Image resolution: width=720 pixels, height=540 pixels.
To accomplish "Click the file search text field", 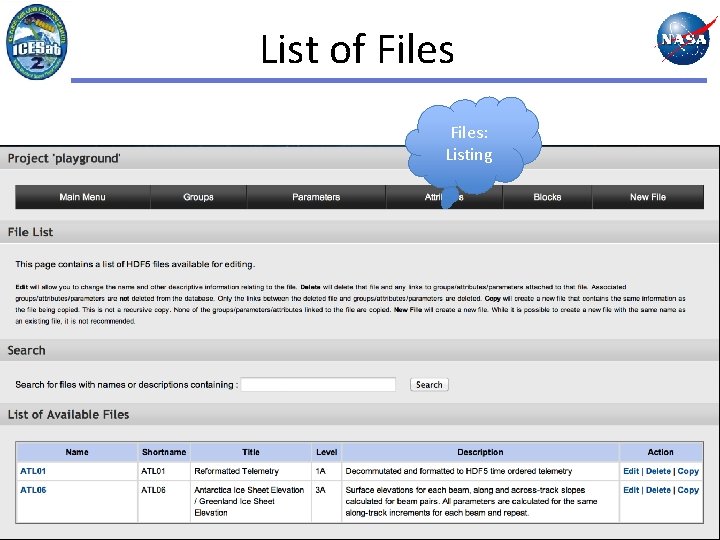I will pos(318,384).
